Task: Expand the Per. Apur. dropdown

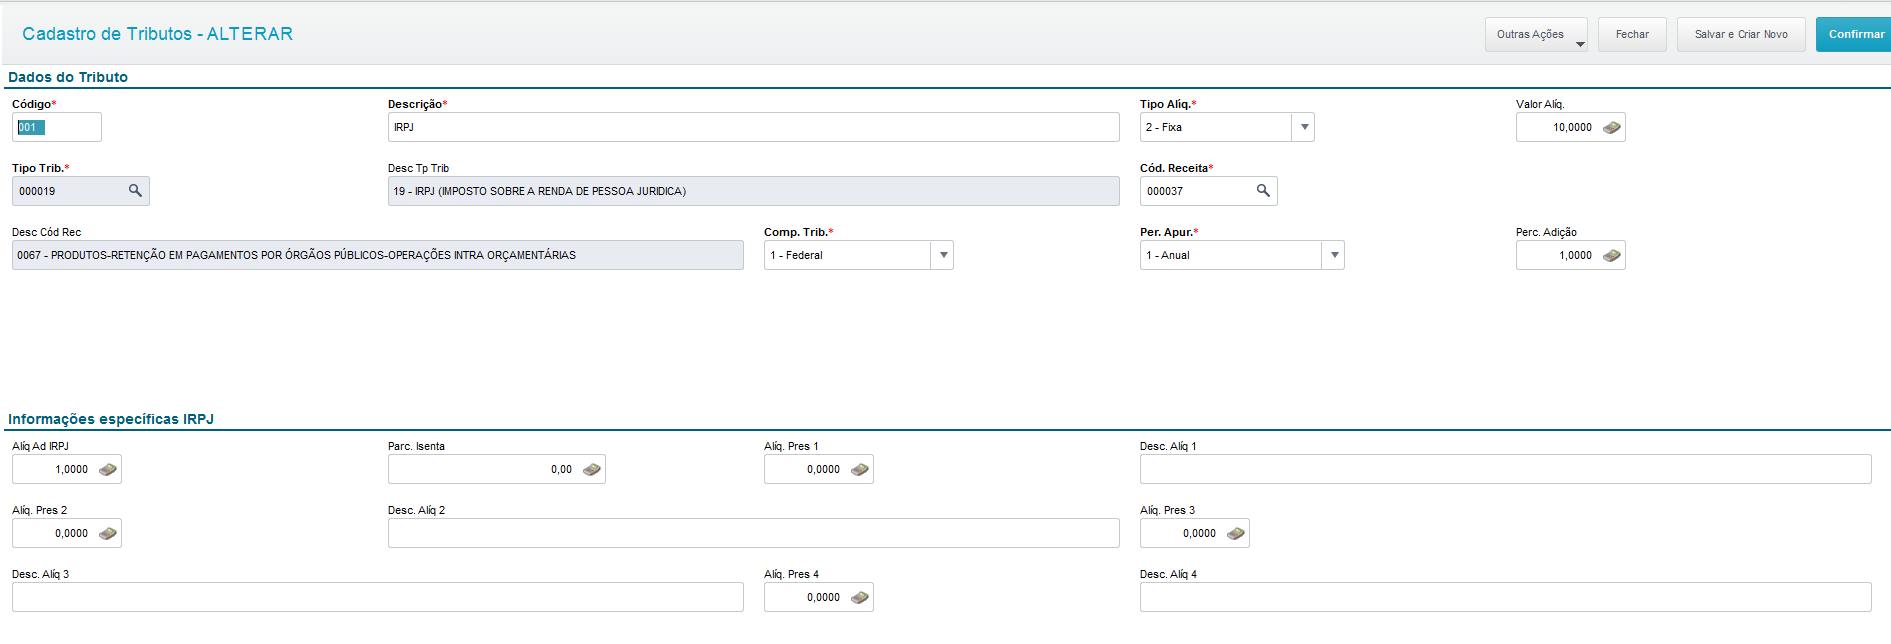Action: pyautogui.click(x=1334, y=256)
